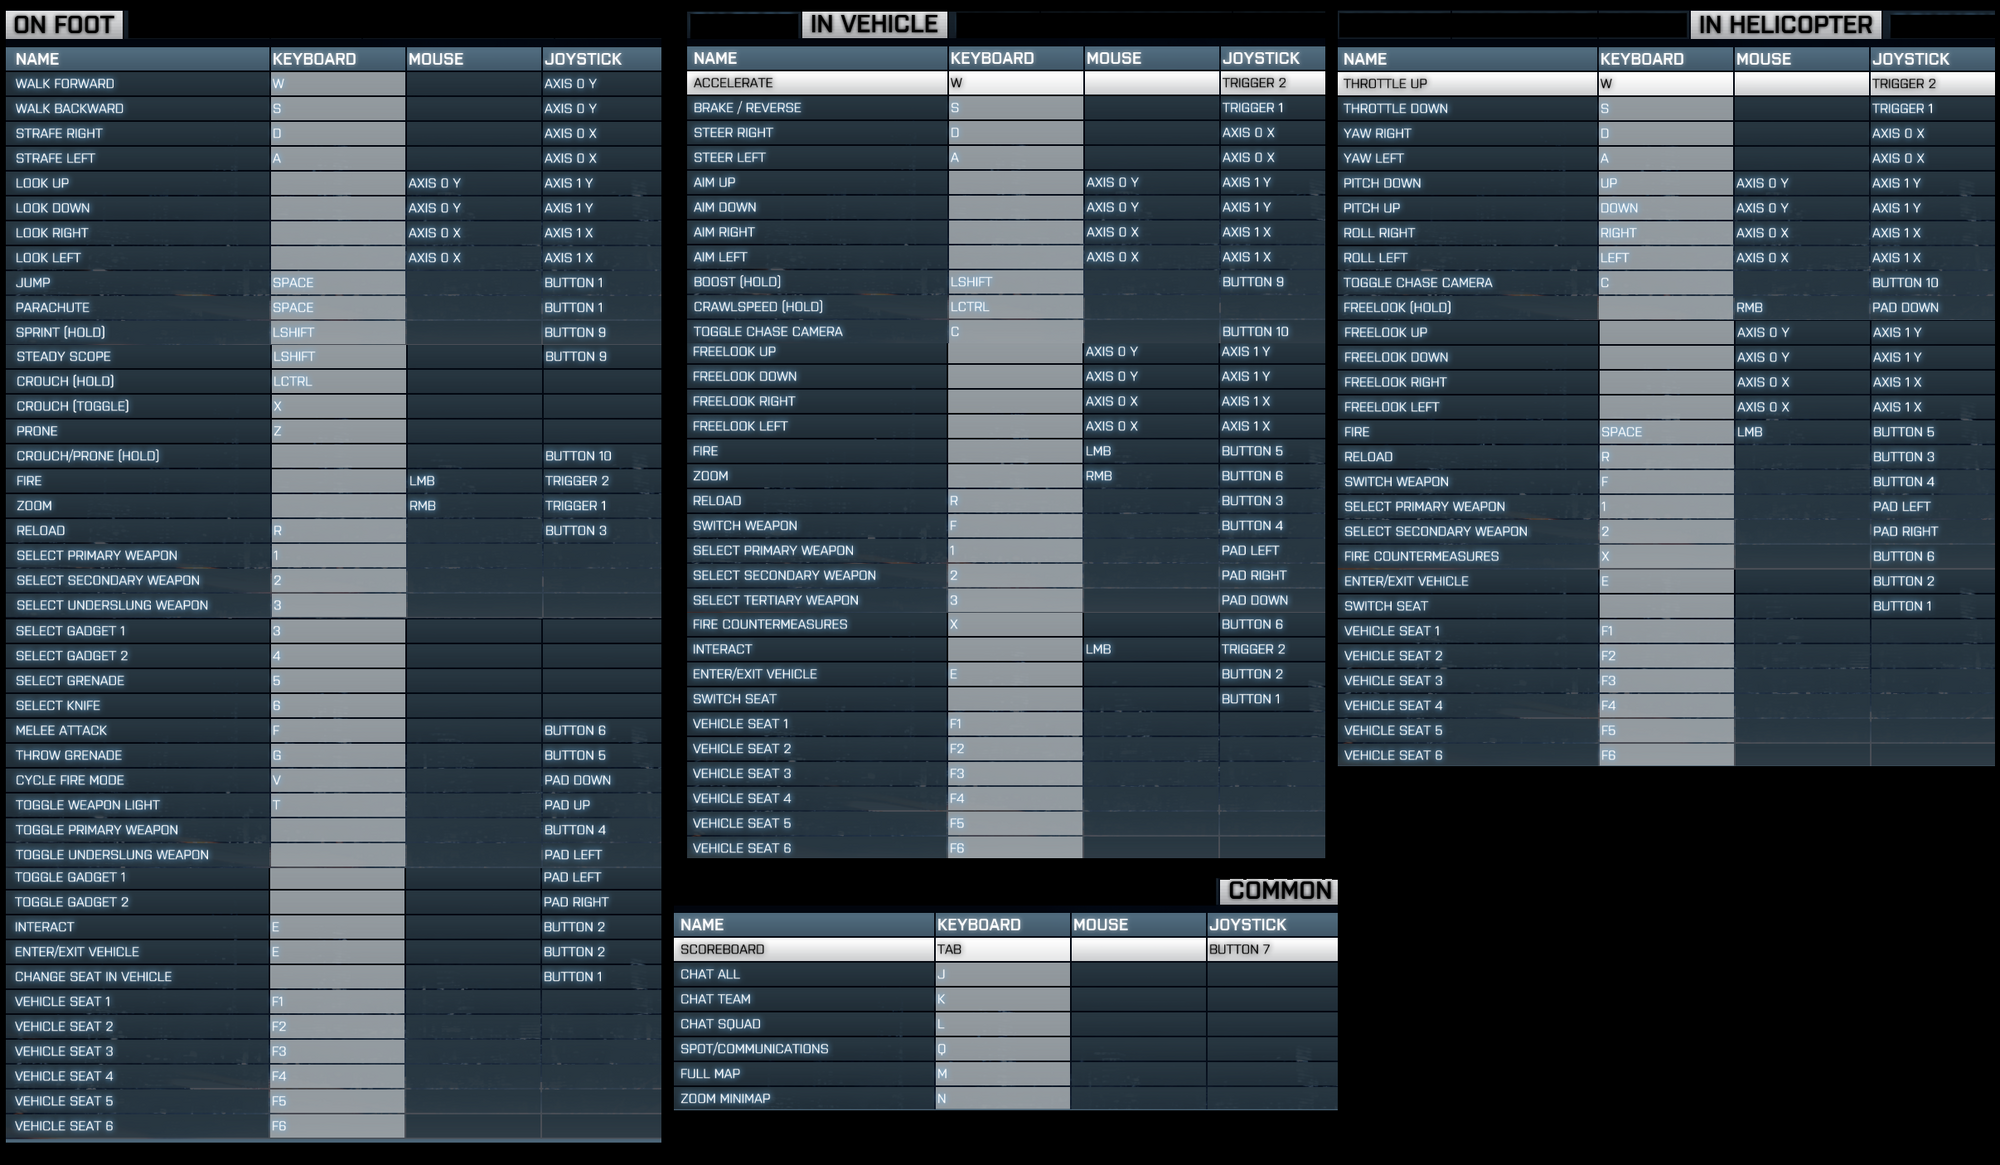
Task: Click Chat All keyboard binding field
Action: click(1002, 975)
